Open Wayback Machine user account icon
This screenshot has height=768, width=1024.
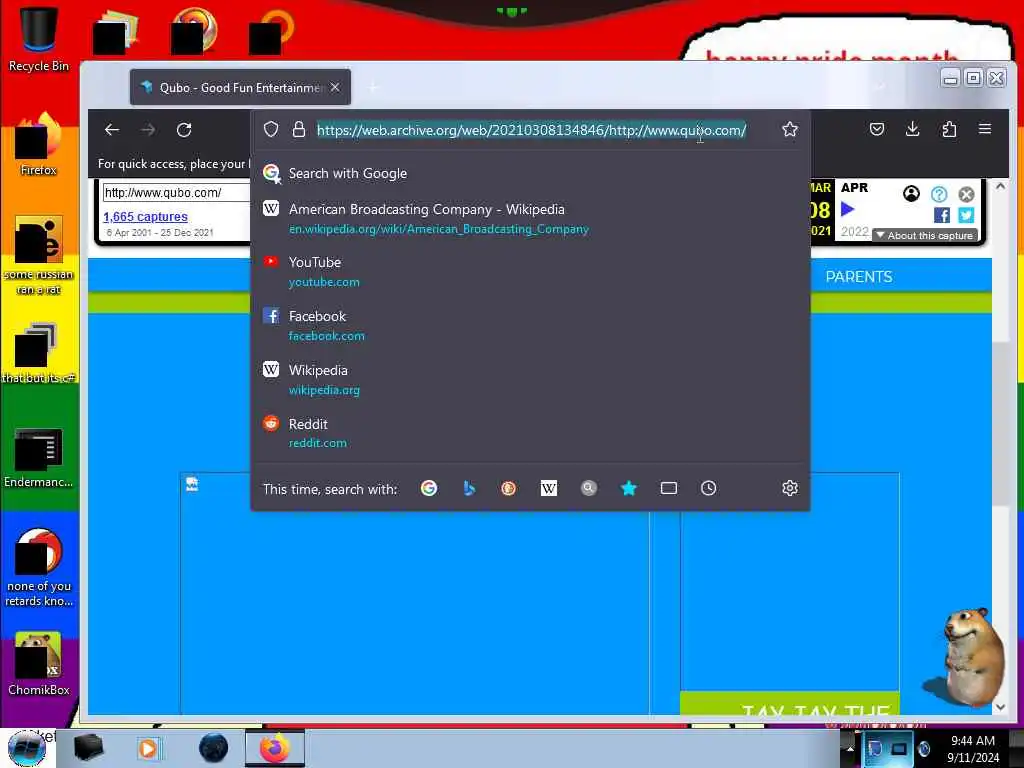click(911, 194)
